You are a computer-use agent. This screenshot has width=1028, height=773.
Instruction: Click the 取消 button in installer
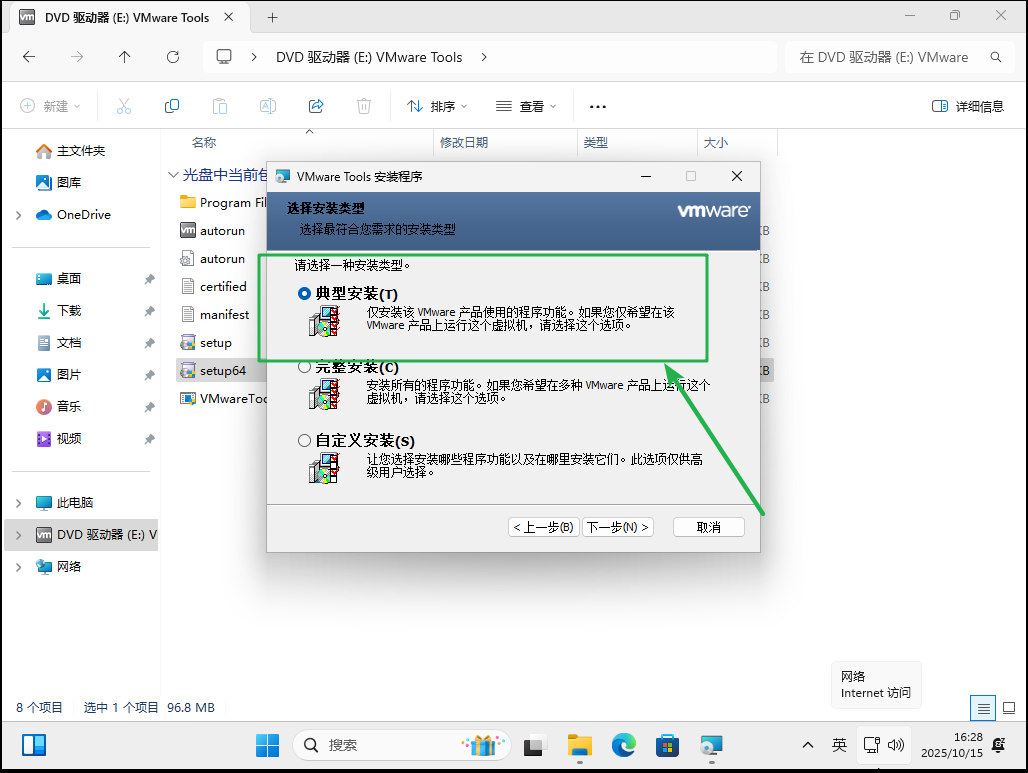tap(709, 527)
